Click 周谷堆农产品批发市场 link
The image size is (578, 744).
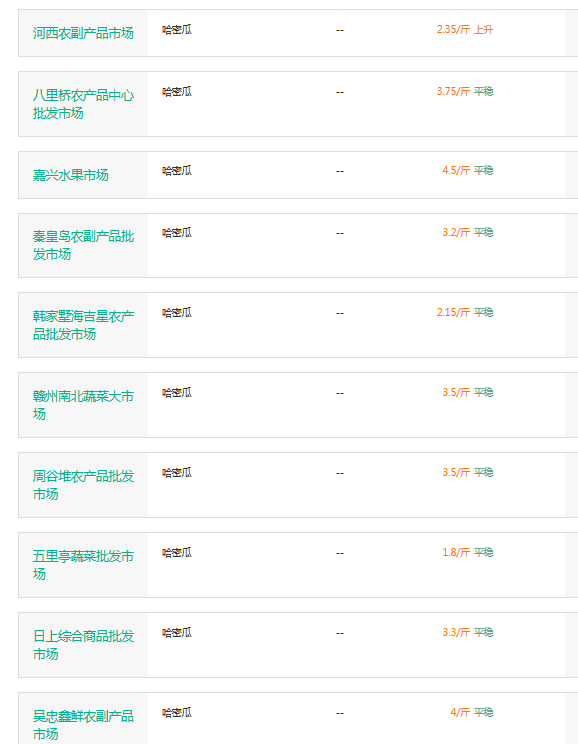click(83, 485)
